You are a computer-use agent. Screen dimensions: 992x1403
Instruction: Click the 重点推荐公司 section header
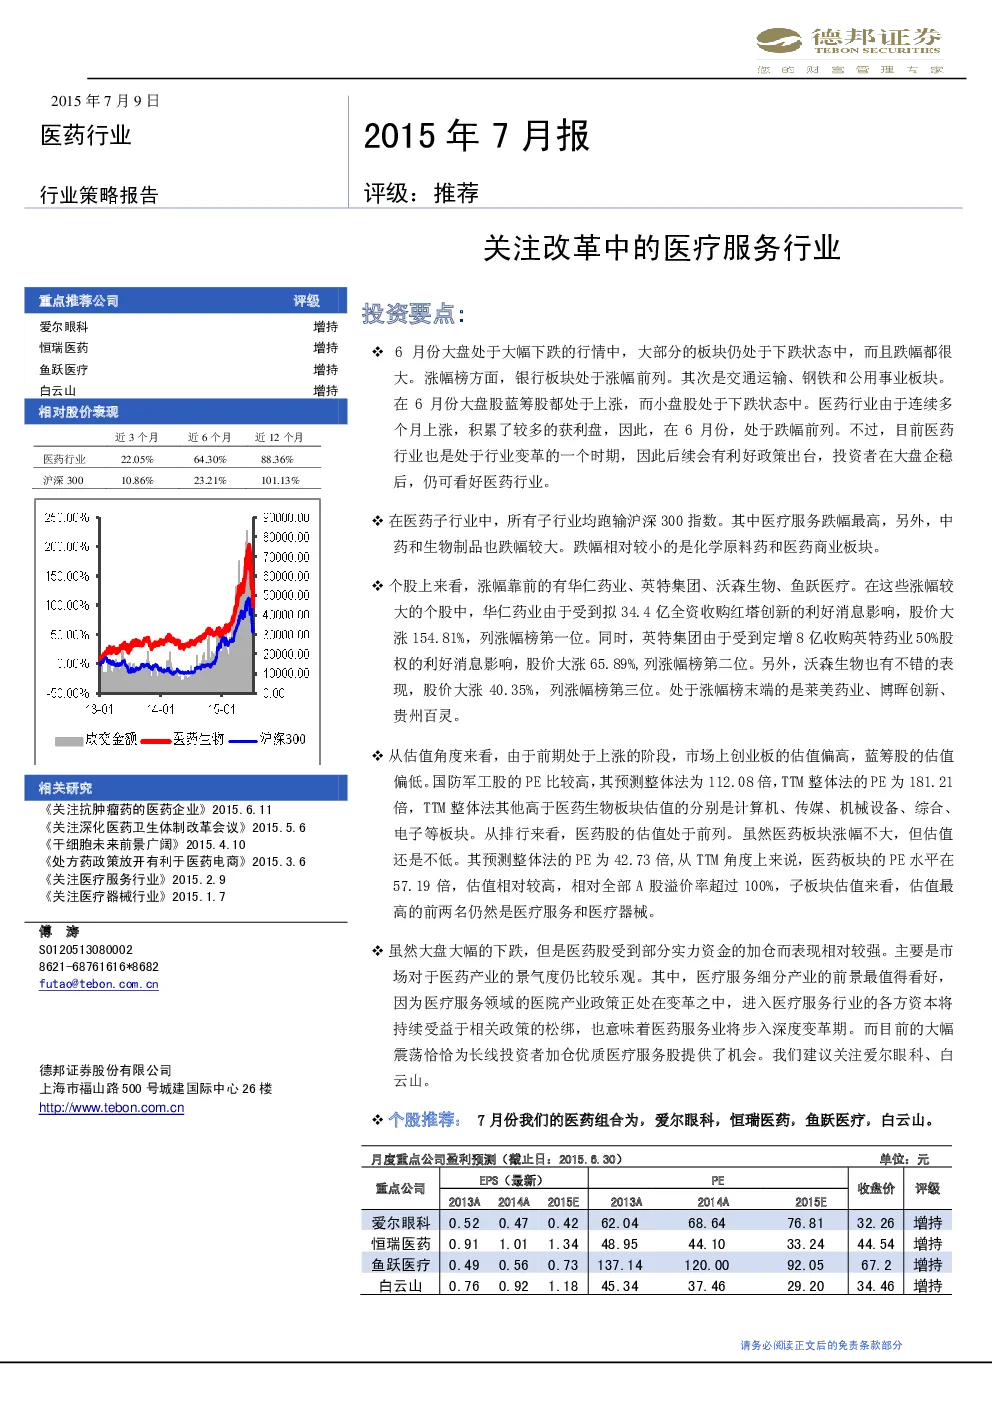78,301
